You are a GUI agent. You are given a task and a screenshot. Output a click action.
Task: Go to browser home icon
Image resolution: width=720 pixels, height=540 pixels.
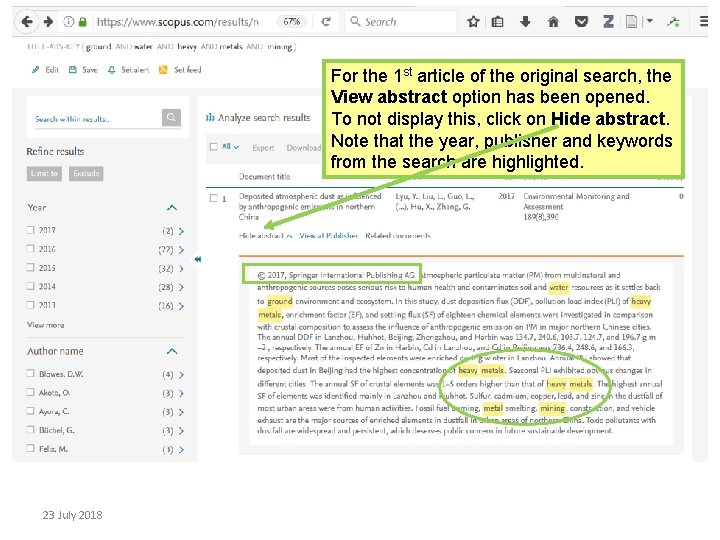pyautogui.click(x=553, y=22)
